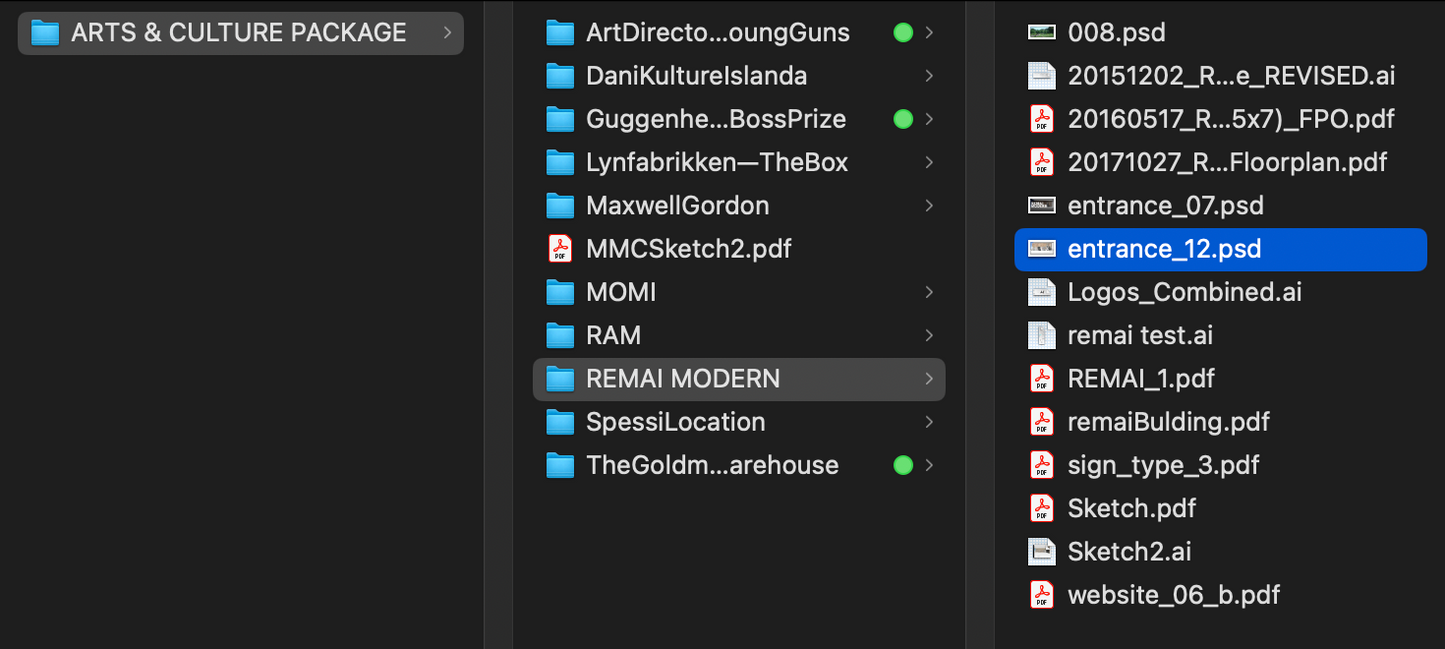Select the MaxwellGordon folder

(677, 205)
